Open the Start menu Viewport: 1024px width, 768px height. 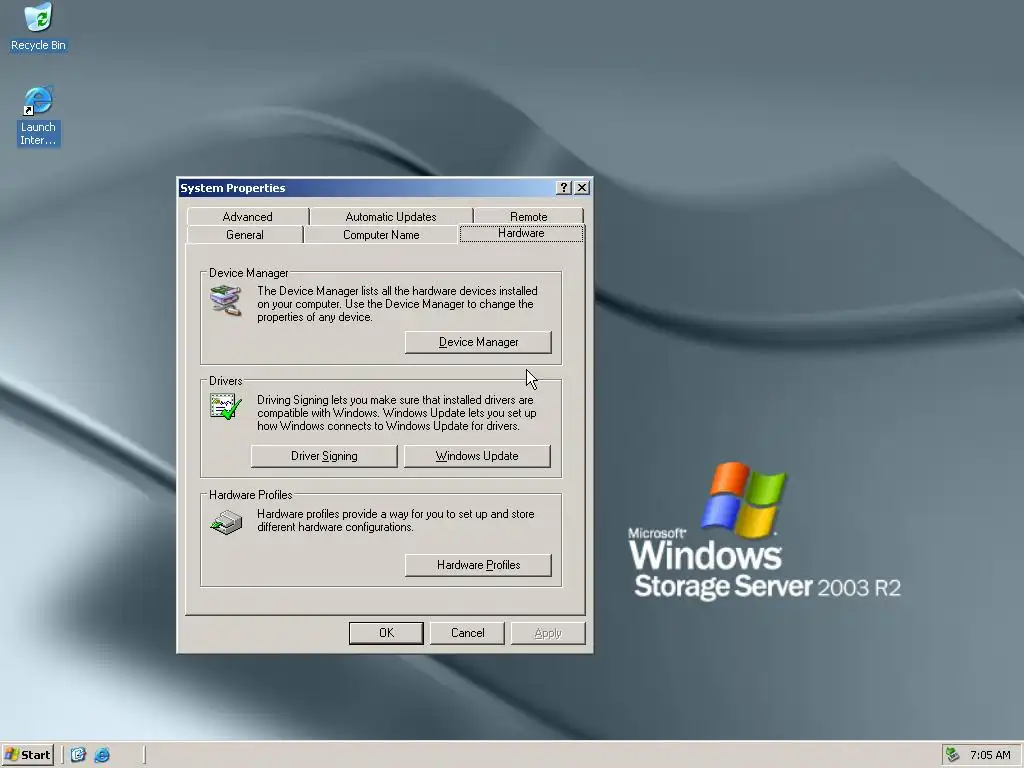click(x=27, y=755)
